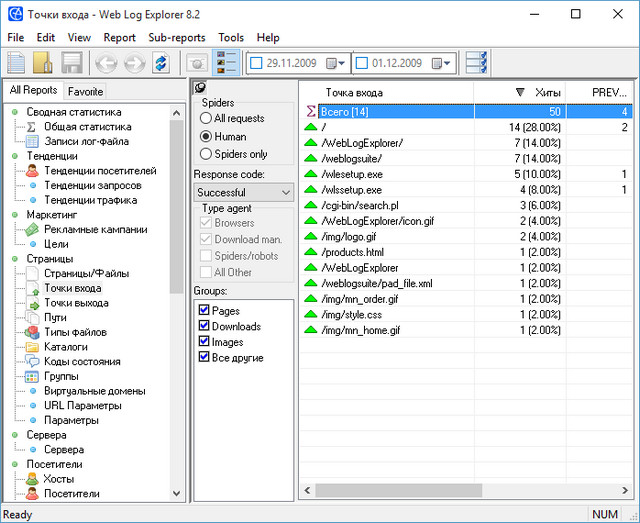Select the Точки выхода tree item
The image size is (640, 523).
pyautogui.click(x=76, y=302)
